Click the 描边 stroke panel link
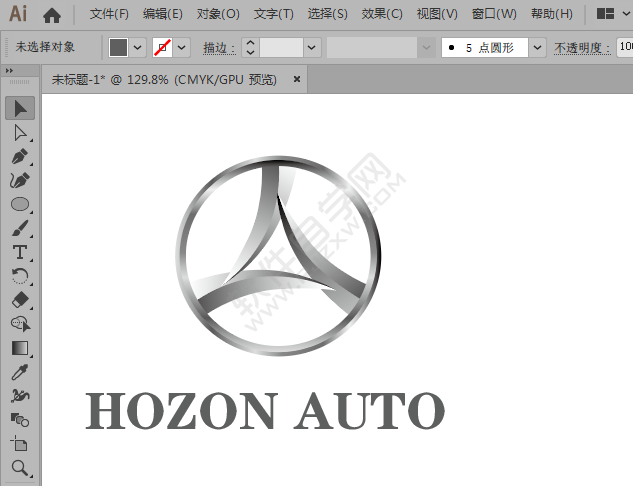Viewport: 633px width, 486px height. pyautogui.click(x=219, y=48)
